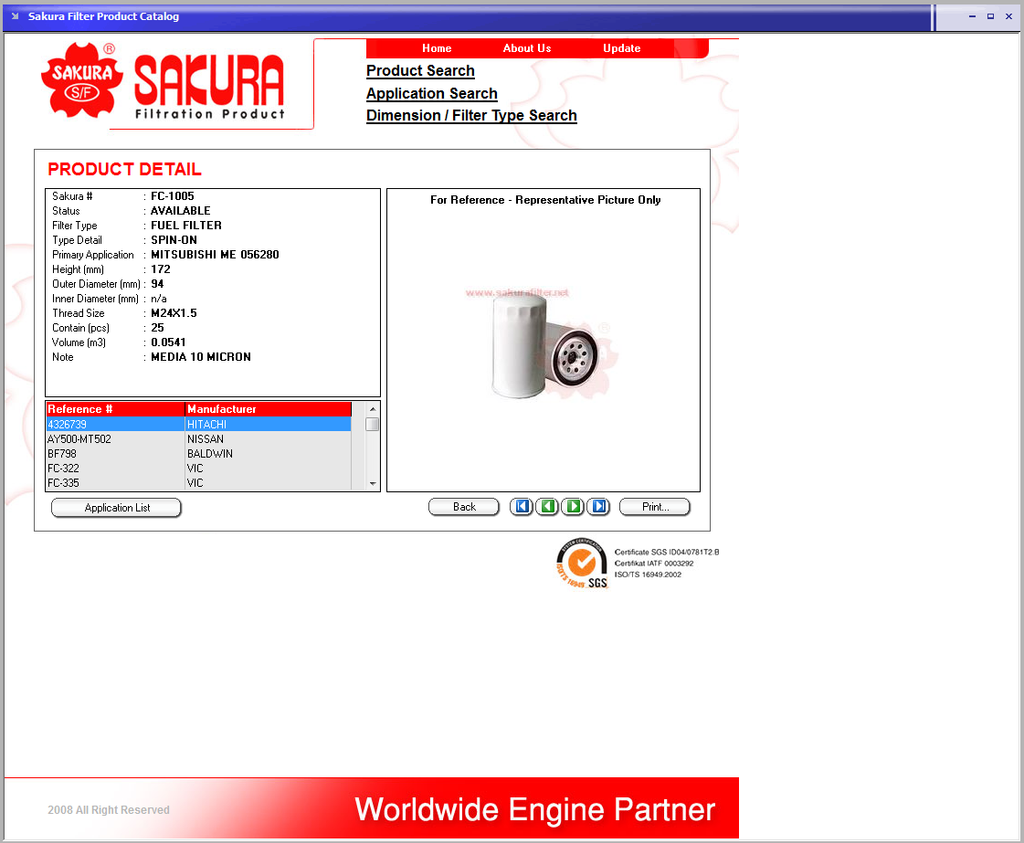Open Dimension / Filter Type Search
Viewport: 1024px width, 843px height.
click(472, 116)
